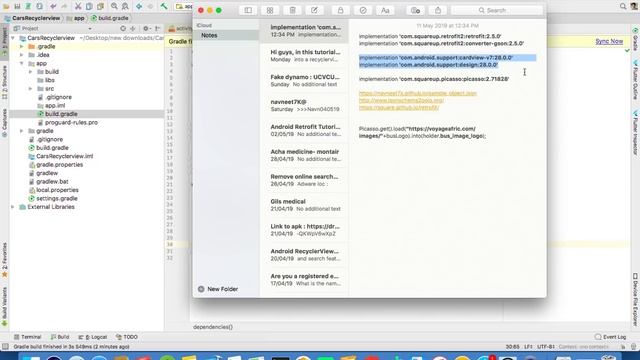Select gradle.properties in the project tree
The width and height of the screenshot is (640, 360).
coord(59,165)
